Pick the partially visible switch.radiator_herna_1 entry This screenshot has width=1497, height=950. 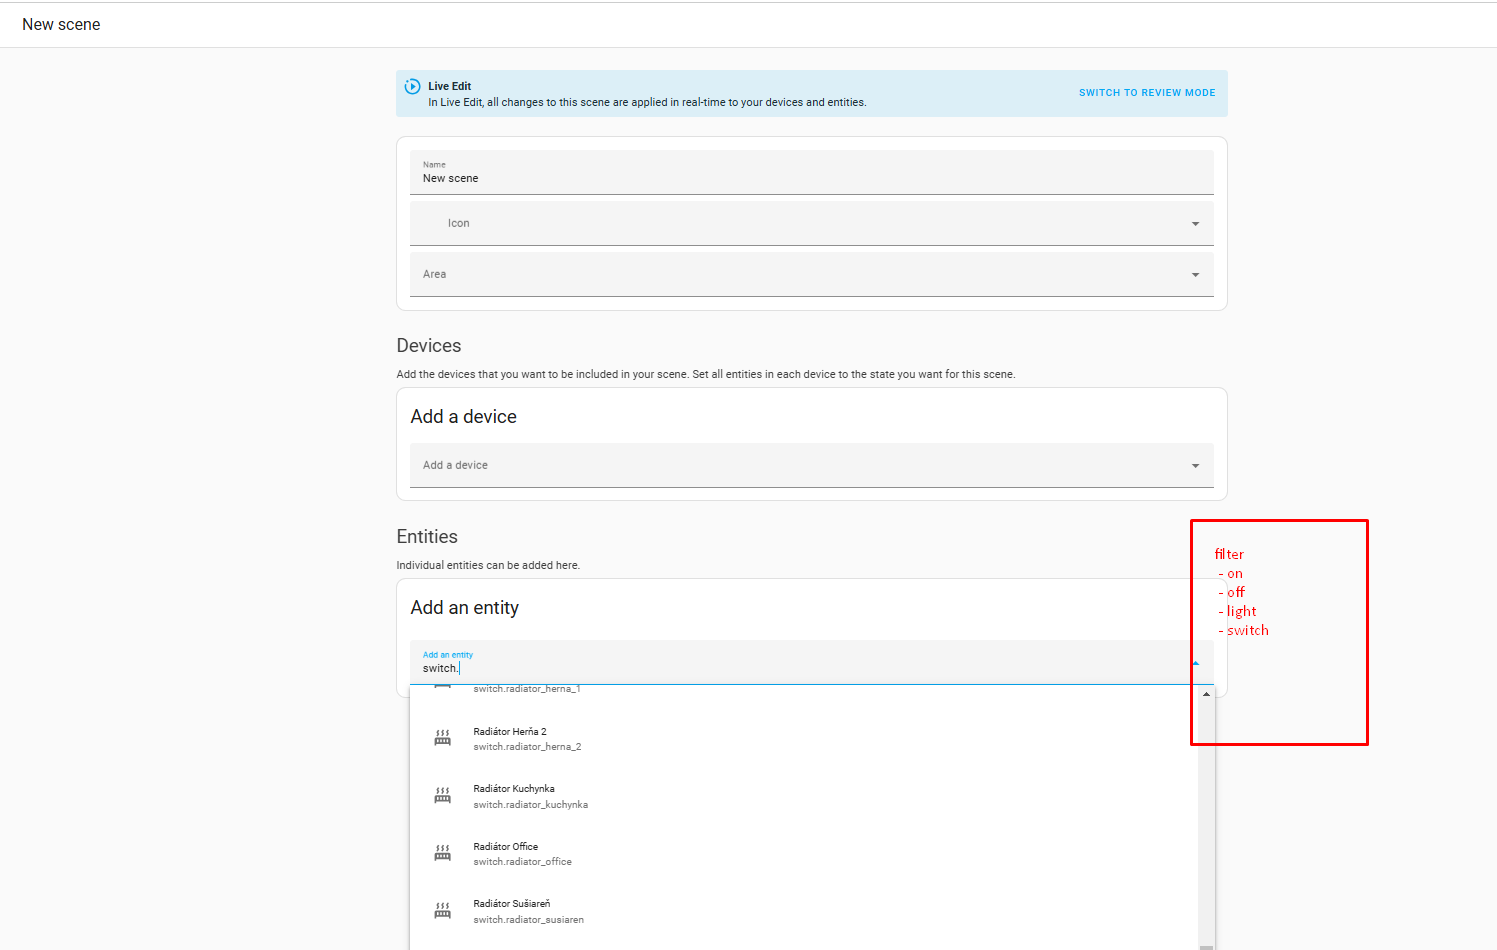(x=527, y=689)
